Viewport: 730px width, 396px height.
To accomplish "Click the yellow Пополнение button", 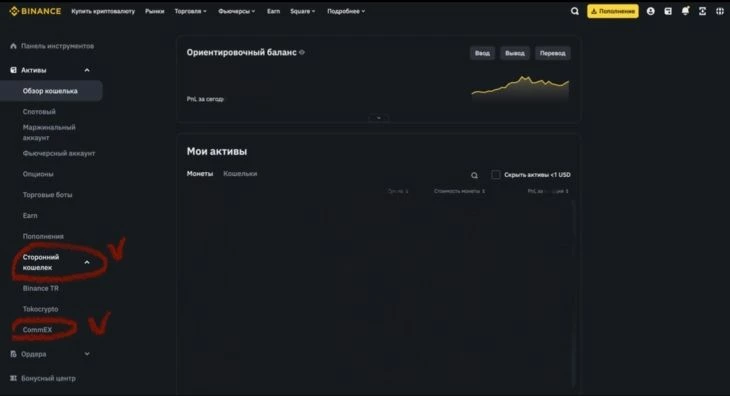I will coord(613,11).
